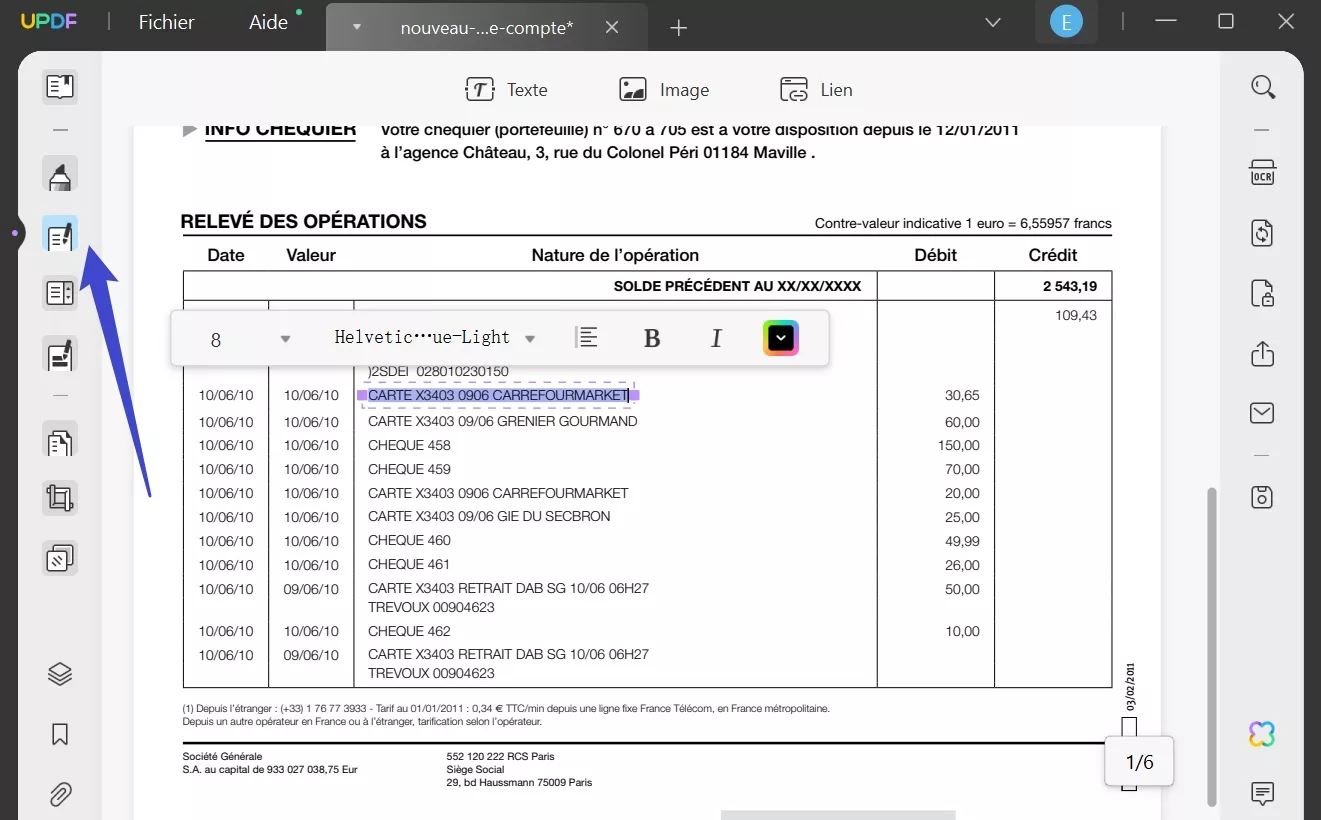Open the Bookmarks panel
The height and width of the screenshot is (820, 1321).
point(60,735)
